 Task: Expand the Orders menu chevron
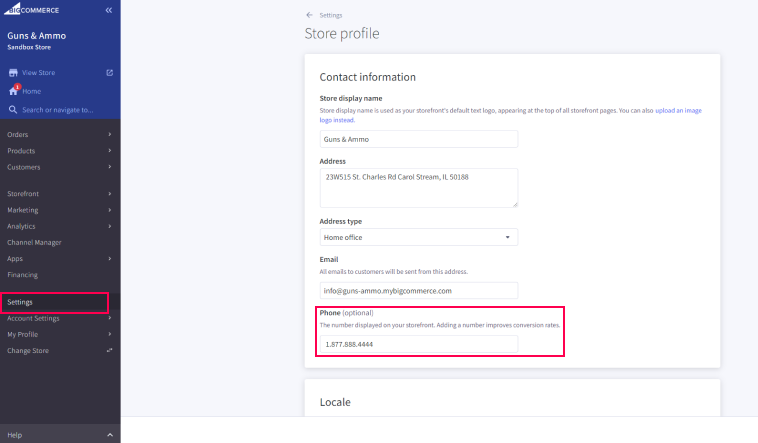pyautogui.click(x=110, y=134)
